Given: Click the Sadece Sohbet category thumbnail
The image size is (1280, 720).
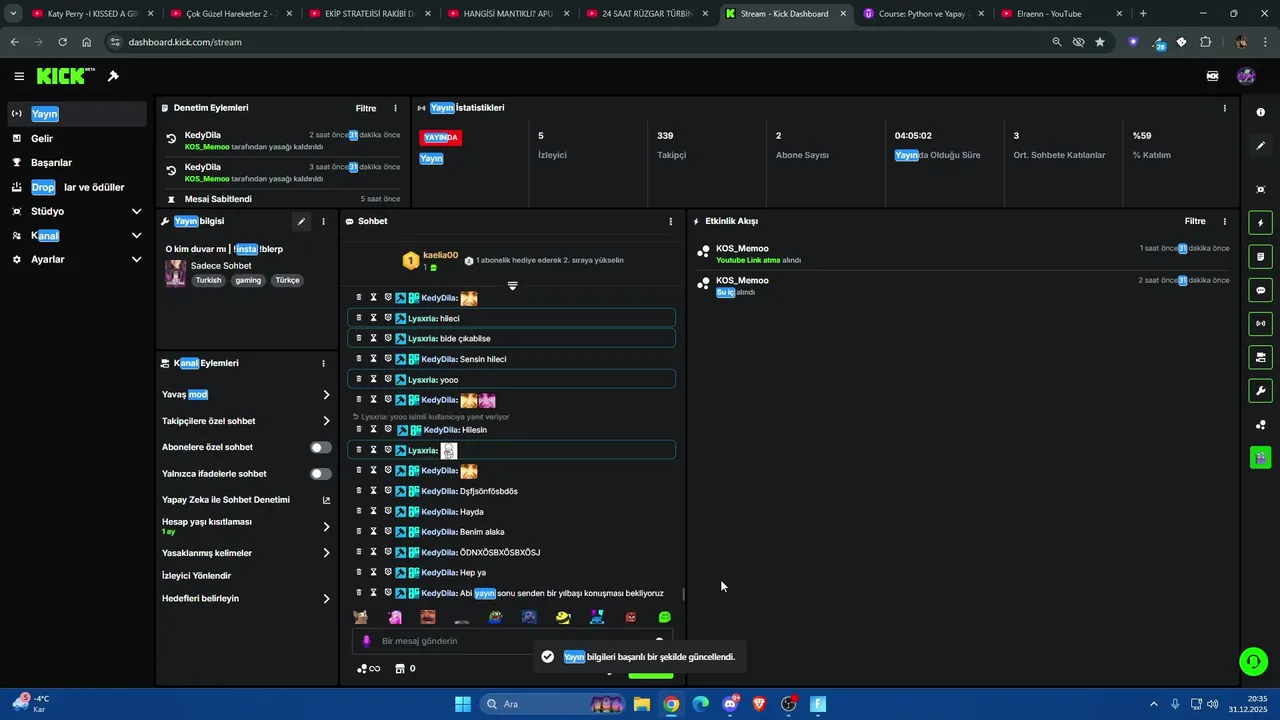Looking at the screenshot, I should tap(176, 273).
